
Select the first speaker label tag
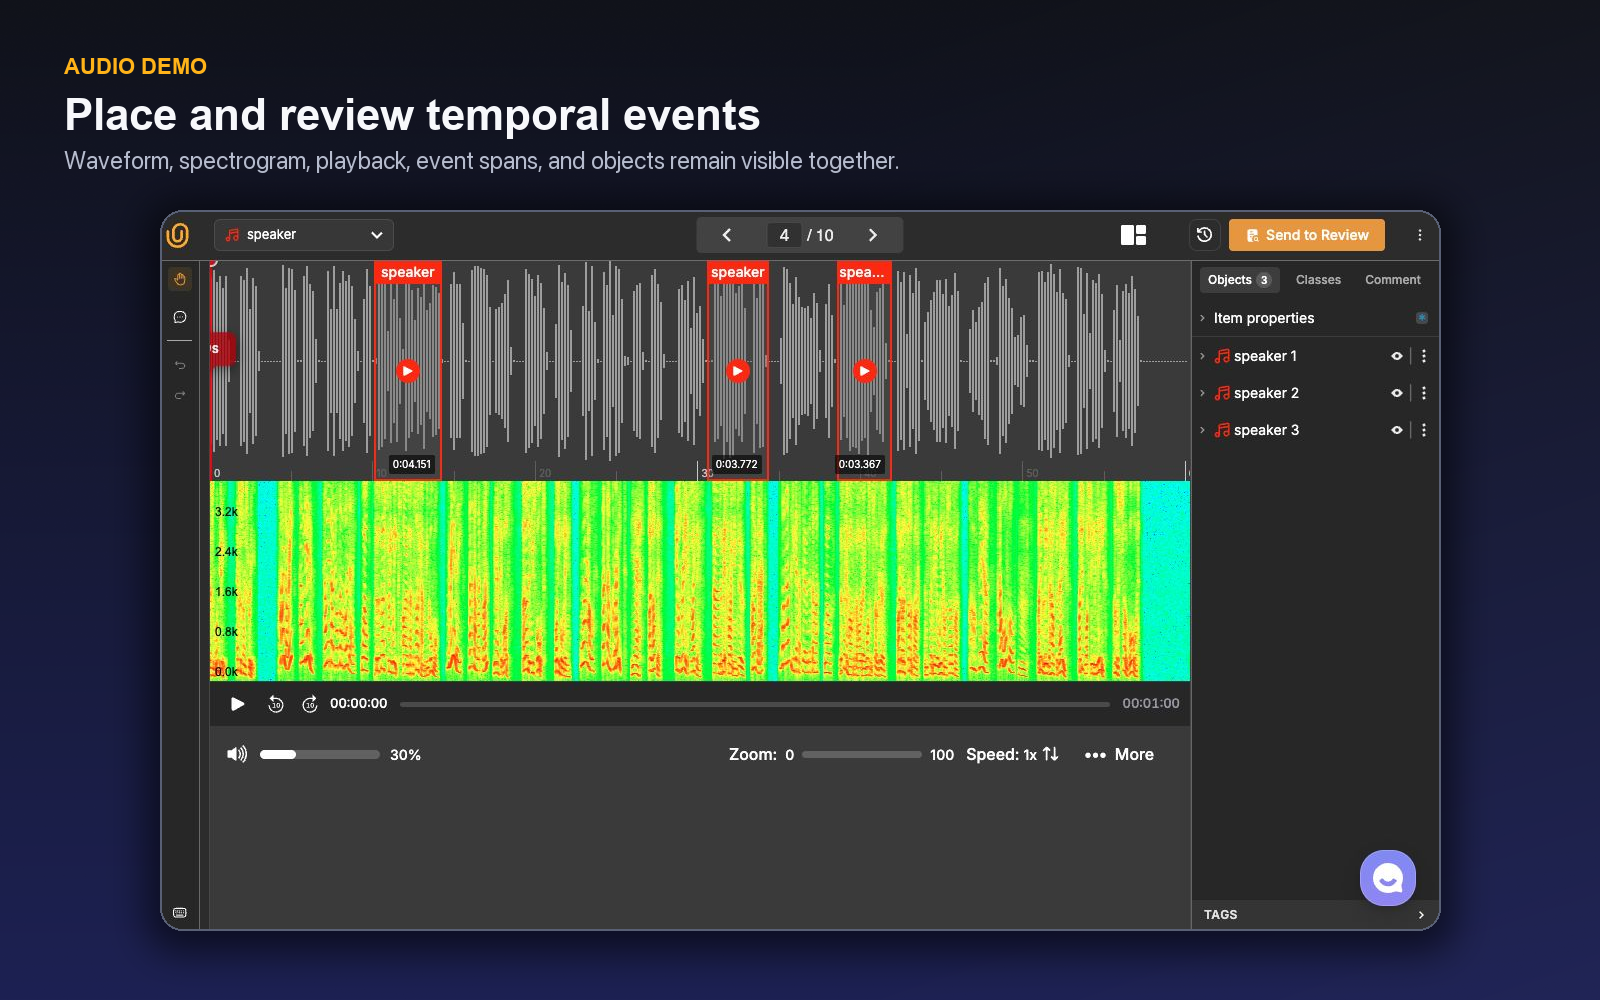(x=408, y=272)
